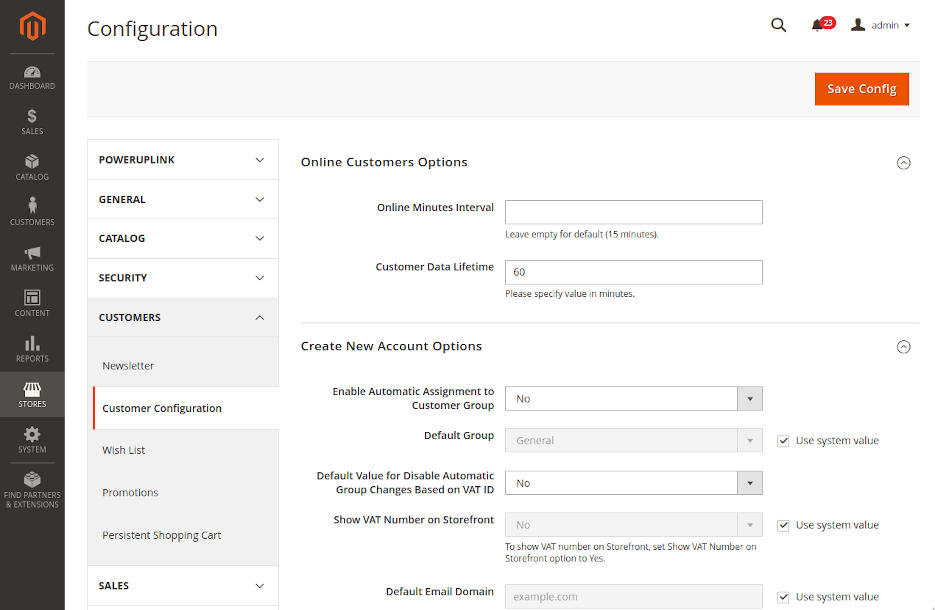Click the Create New Account Options heading
The image size is (935, 610).
point(391,346)
